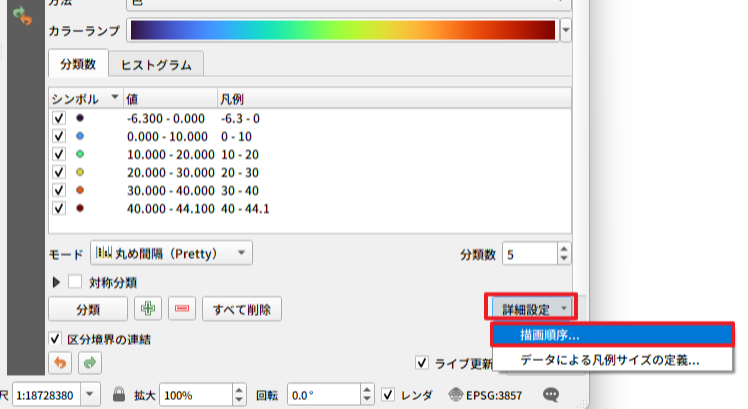Viewport: 748px width, 409px height.
Task: Click the green redo arrow icon
Action: (89, 362)
